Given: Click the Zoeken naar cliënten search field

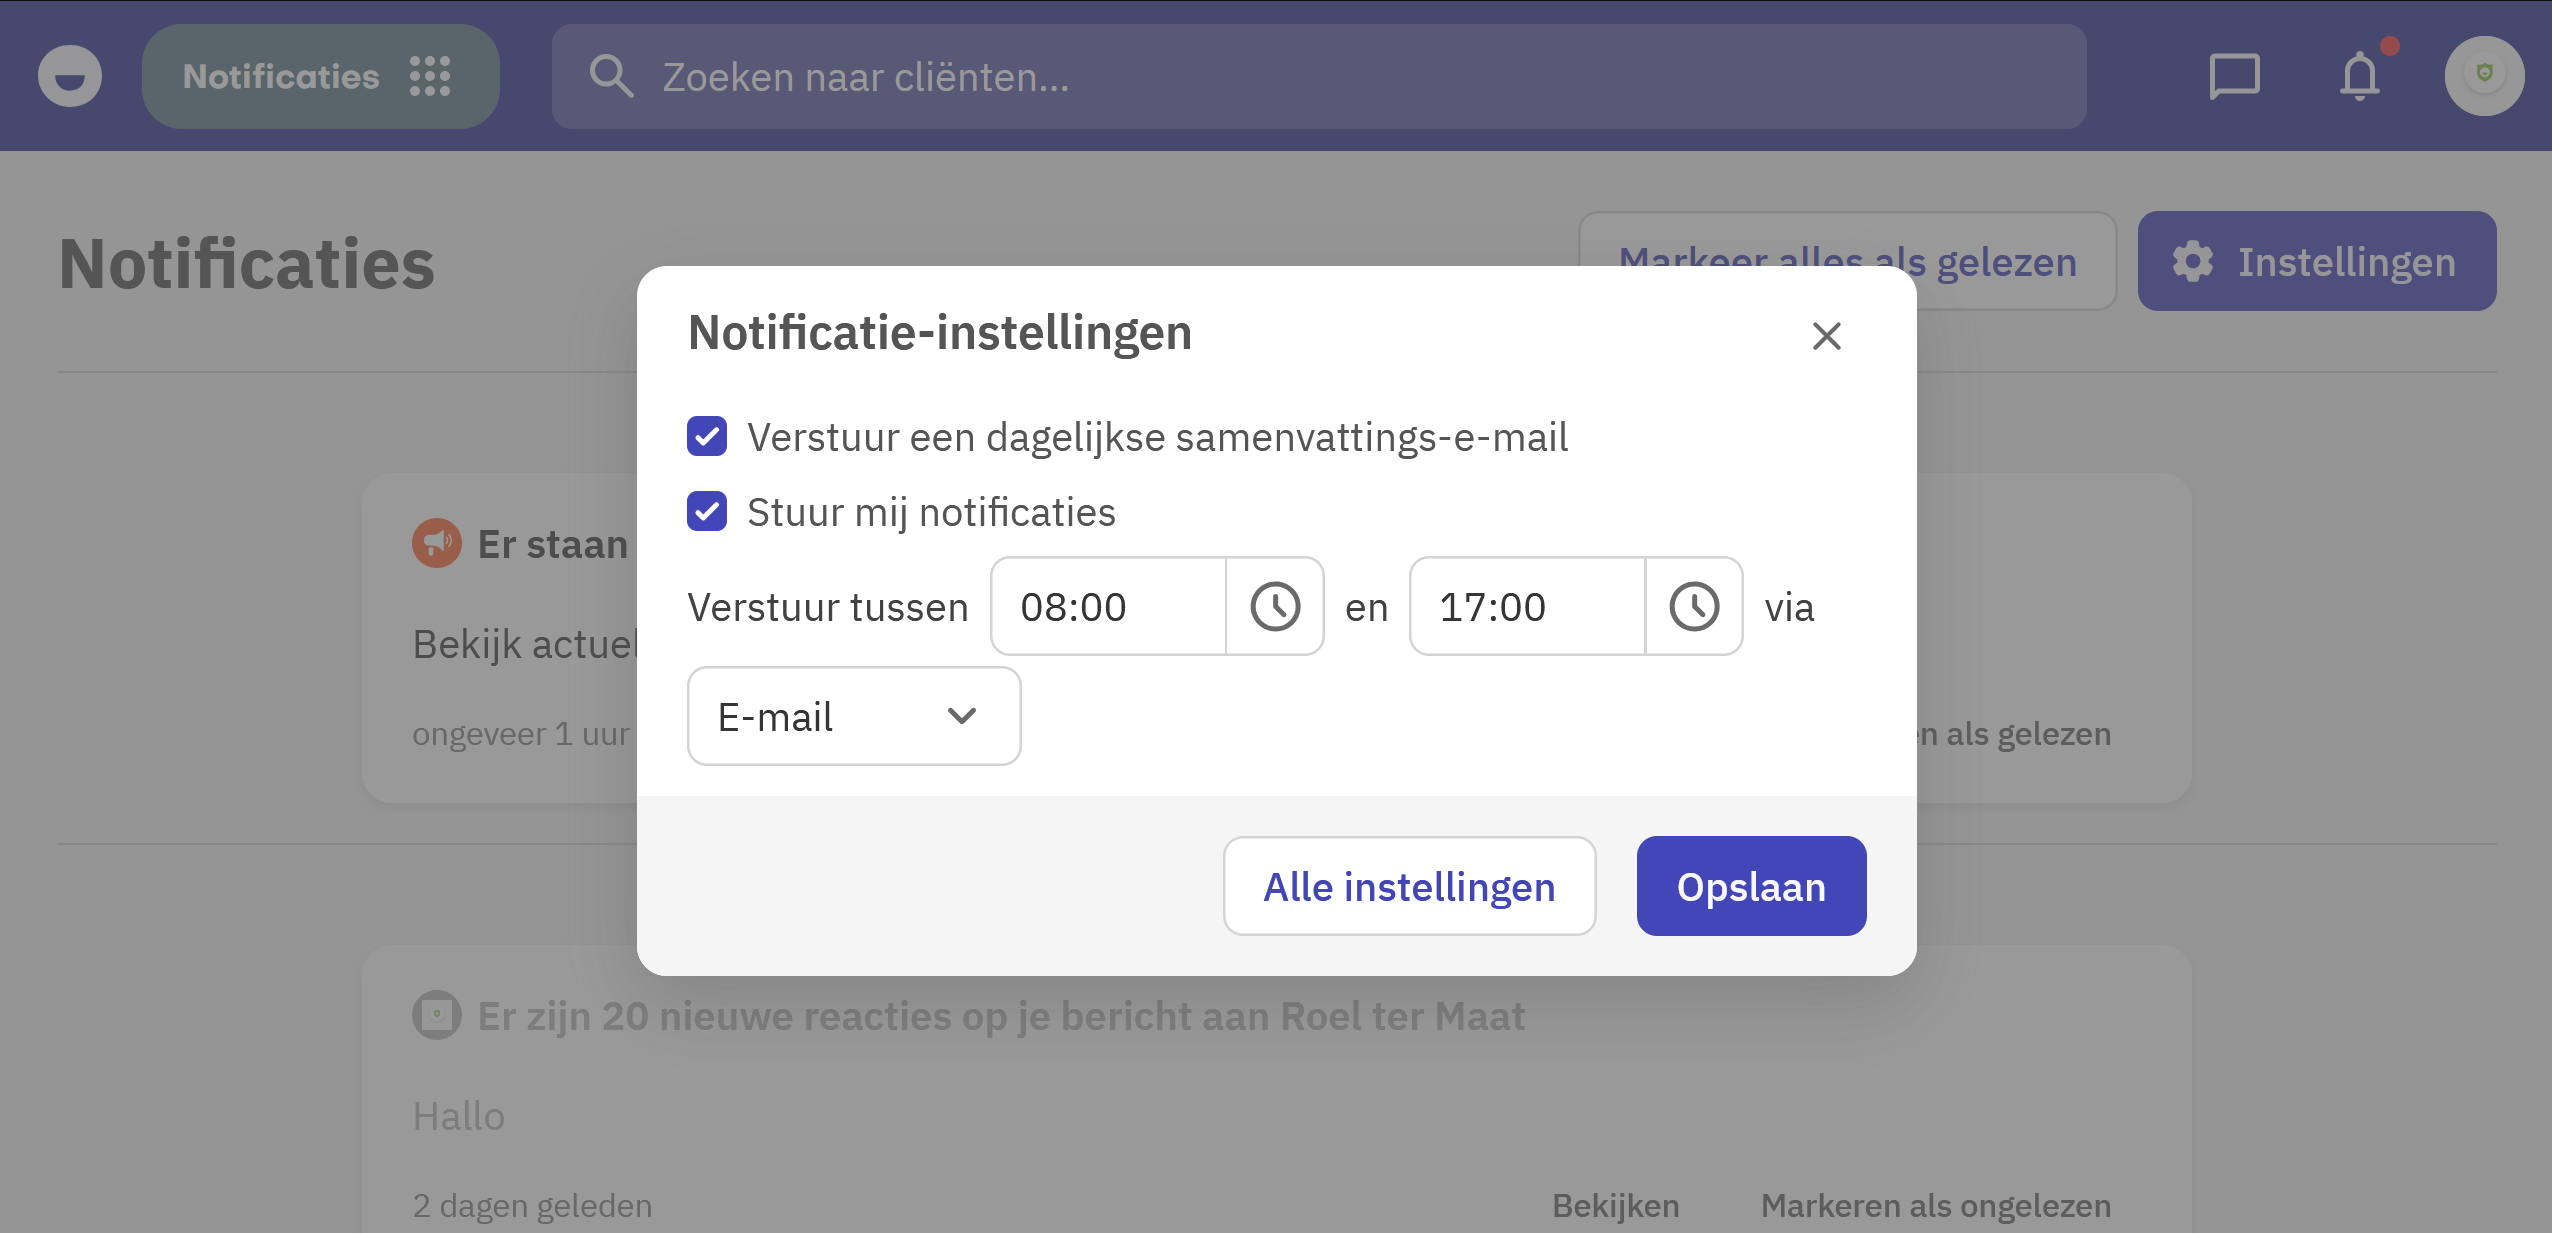Looking at the screenshot, I should [x=1319, y=76].
